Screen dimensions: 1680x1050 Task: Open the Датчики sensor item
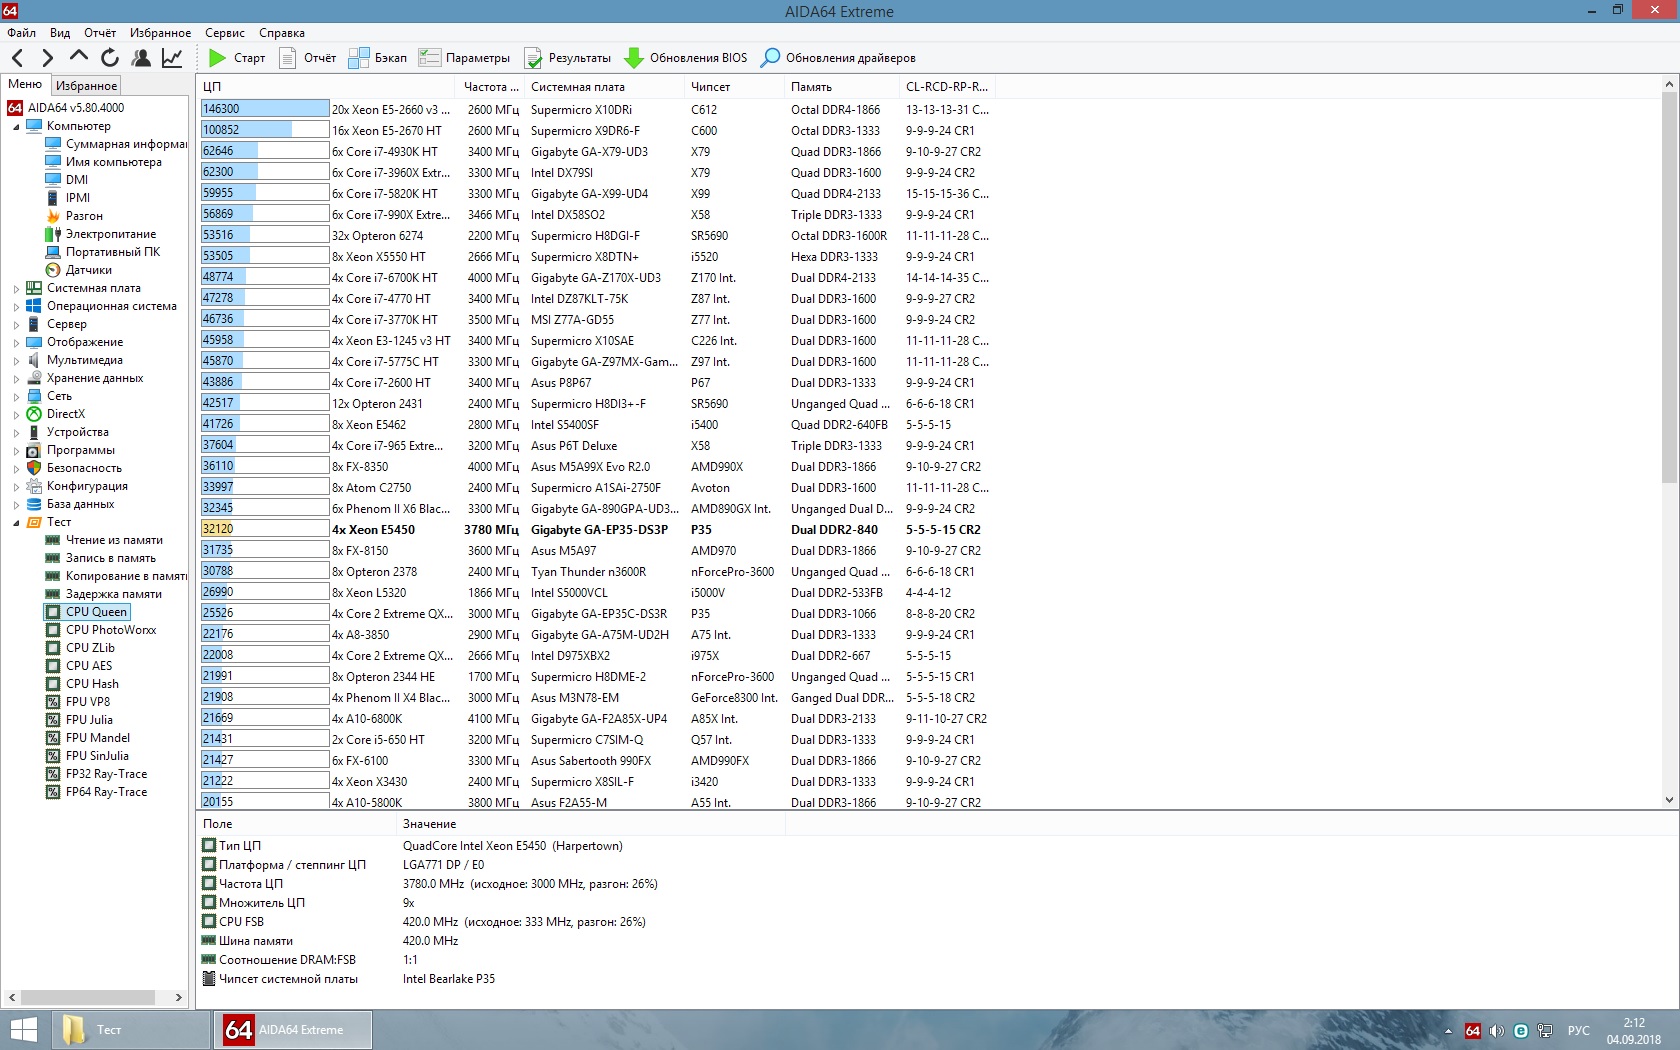click(x=79, y=270)
